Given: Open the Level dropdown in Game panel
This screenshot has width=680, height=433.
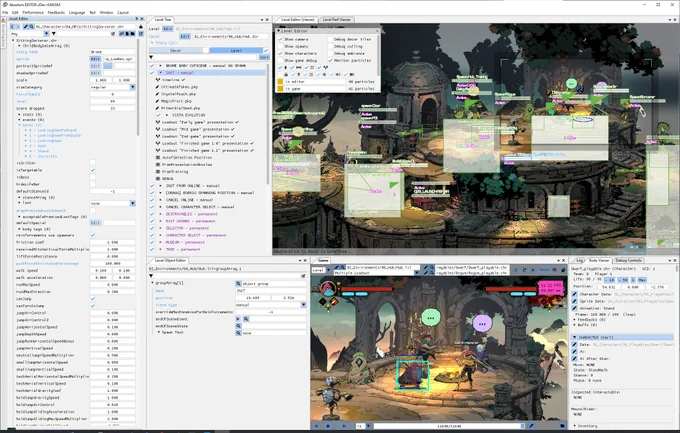Looking at the screenshot, I should pos(329,270).
